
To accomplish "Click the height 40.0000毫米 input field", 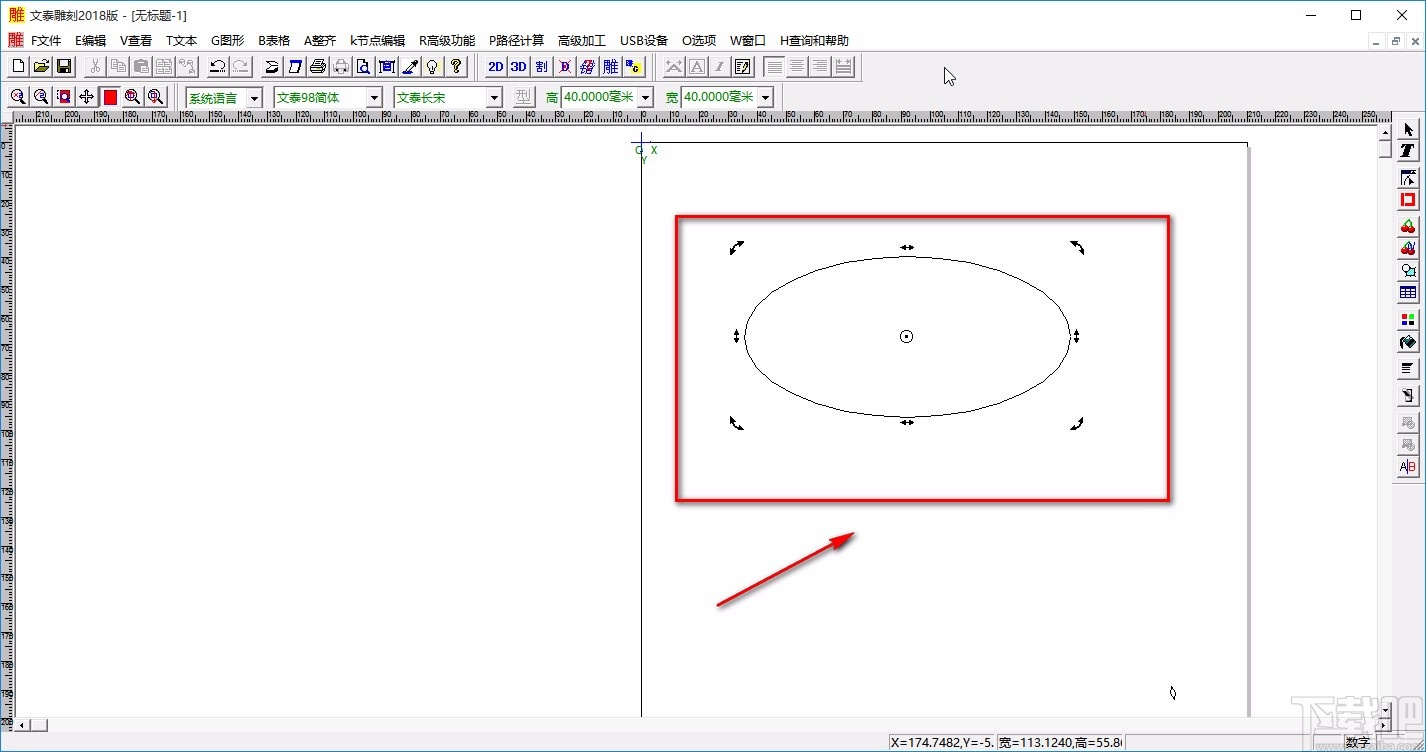I will tap(599, 98).
